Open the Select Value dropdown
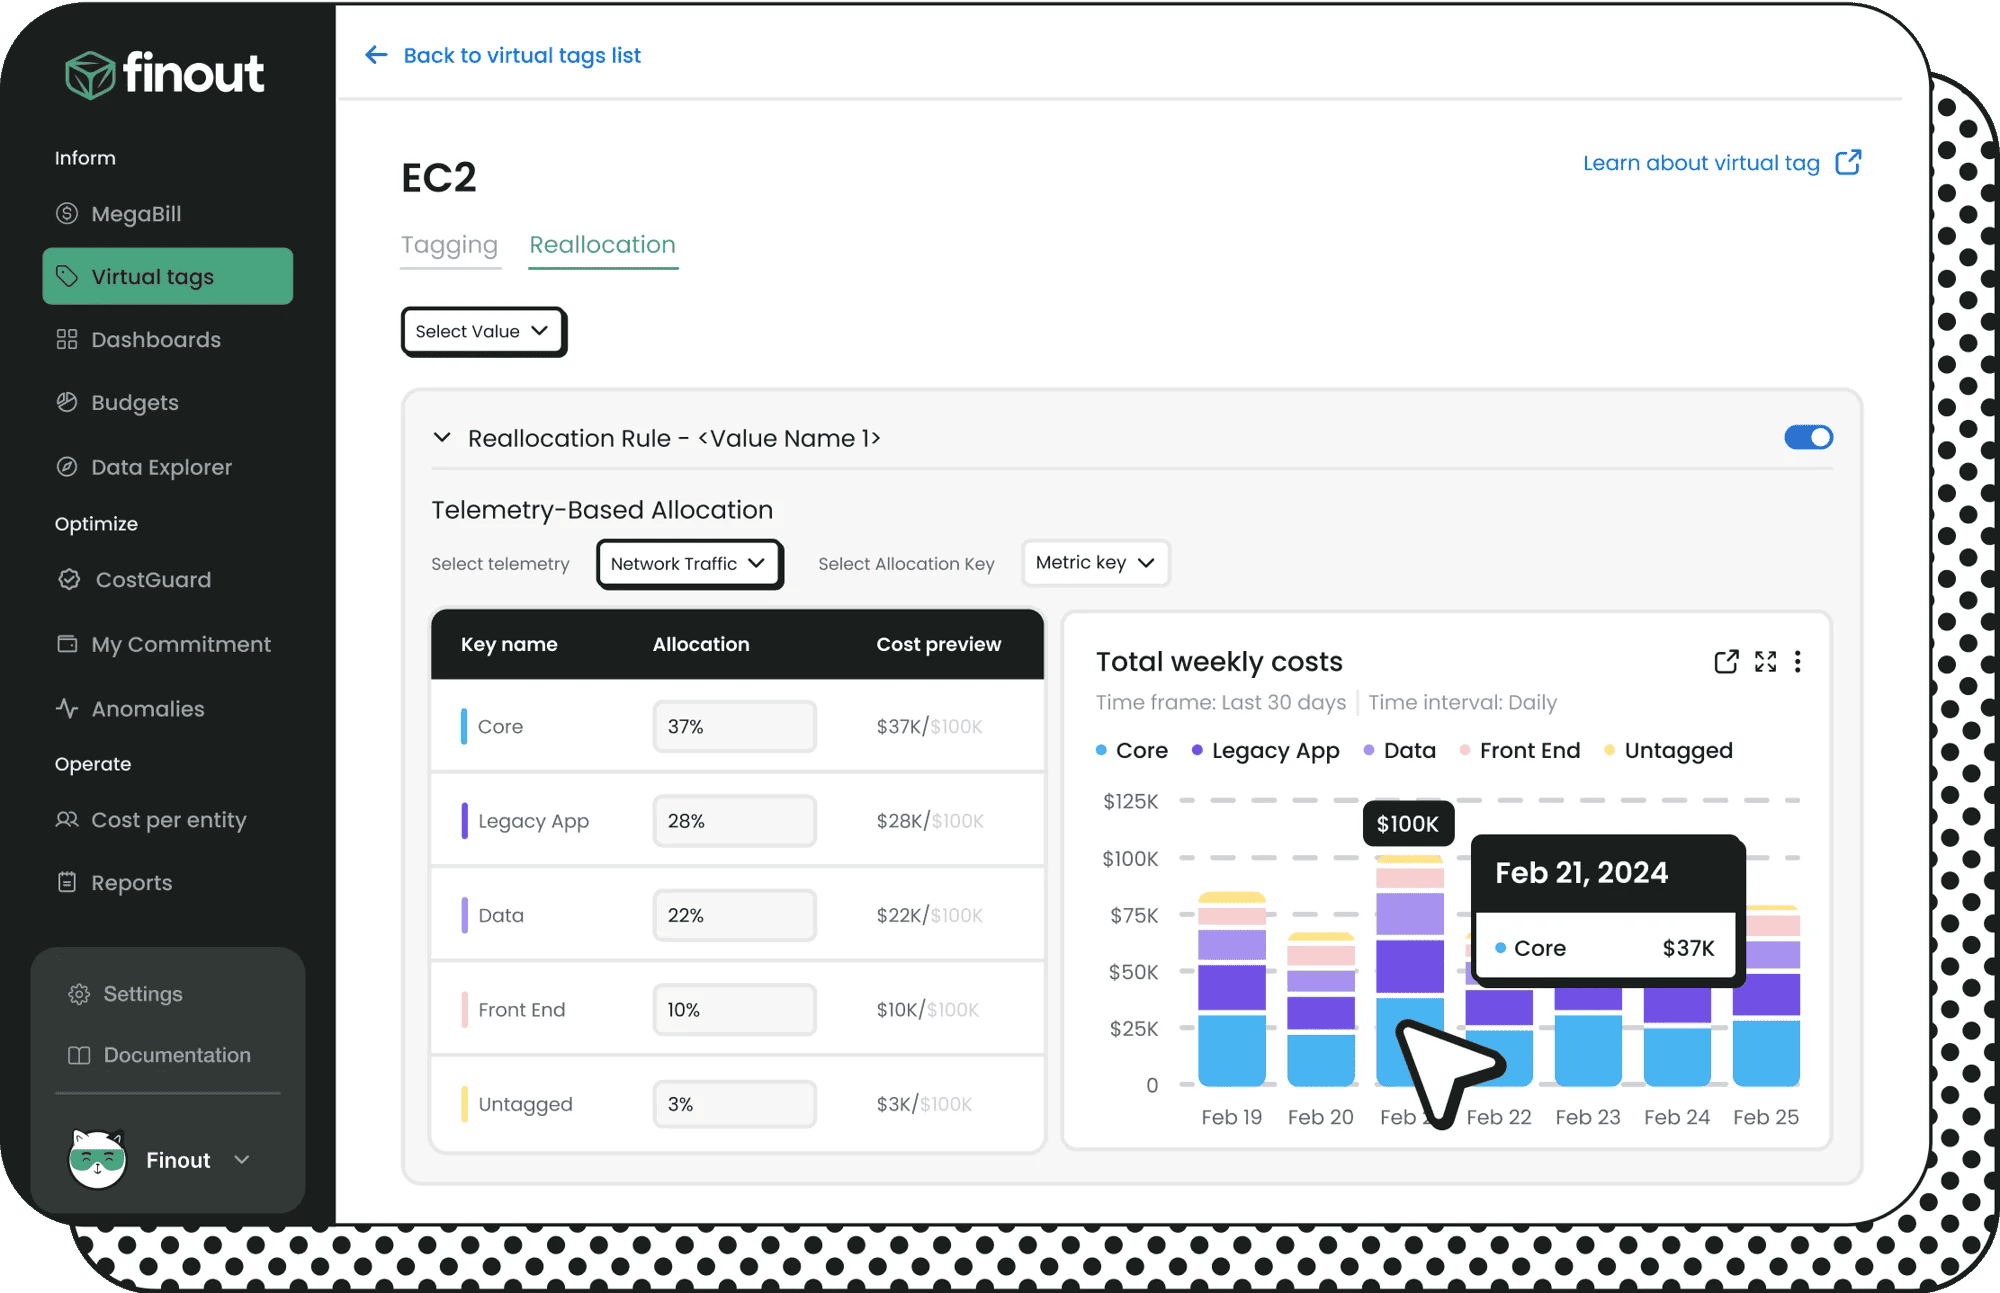The height and width of the screenshot is (1293, 2000). coord(483,331)
